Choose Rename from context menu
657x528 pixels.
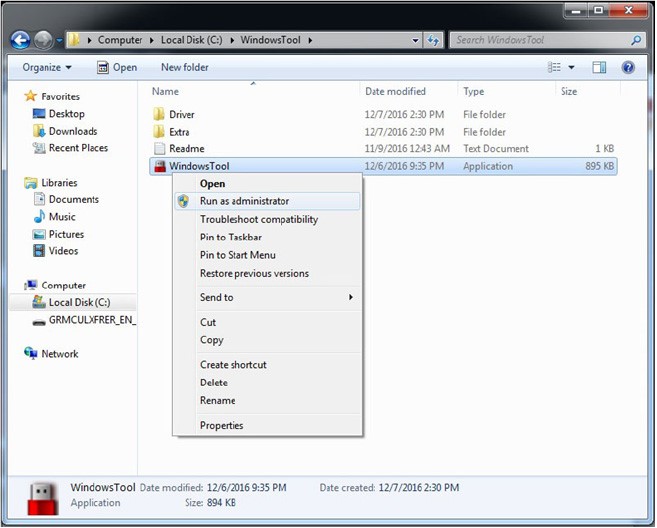click(267, 401)
